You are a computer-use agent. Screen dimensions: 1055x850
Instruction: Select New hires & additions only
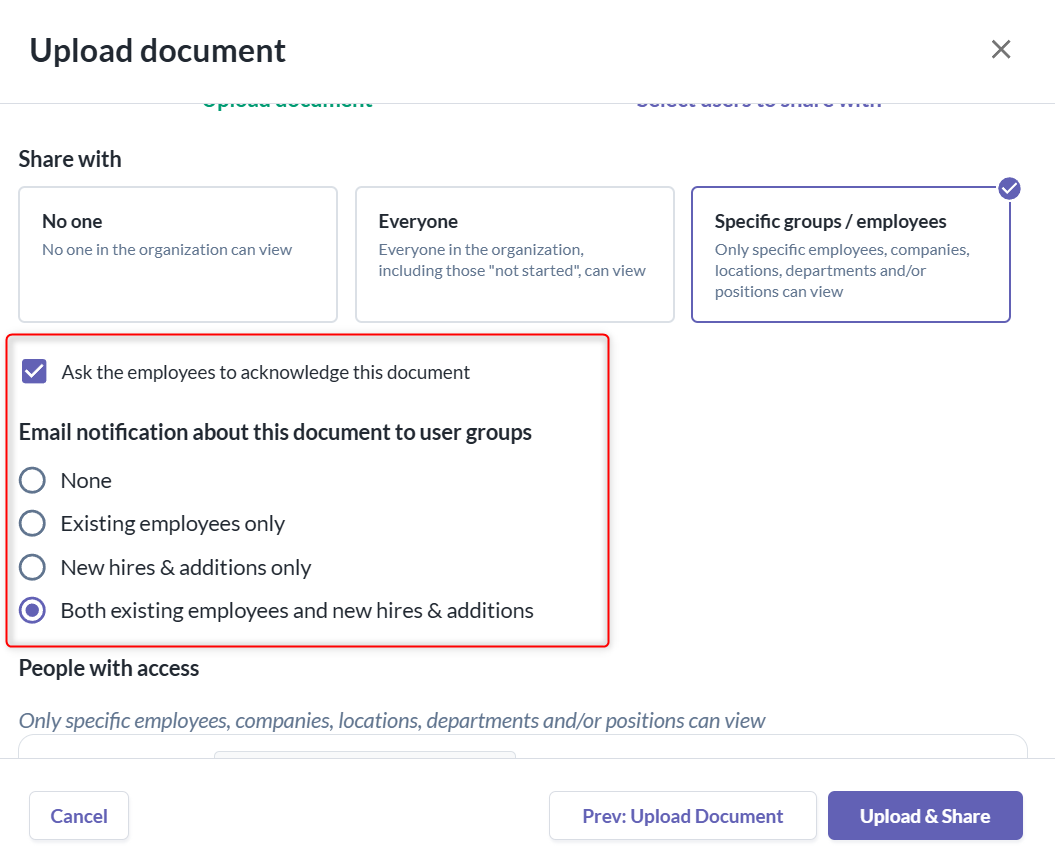[32, 567]
